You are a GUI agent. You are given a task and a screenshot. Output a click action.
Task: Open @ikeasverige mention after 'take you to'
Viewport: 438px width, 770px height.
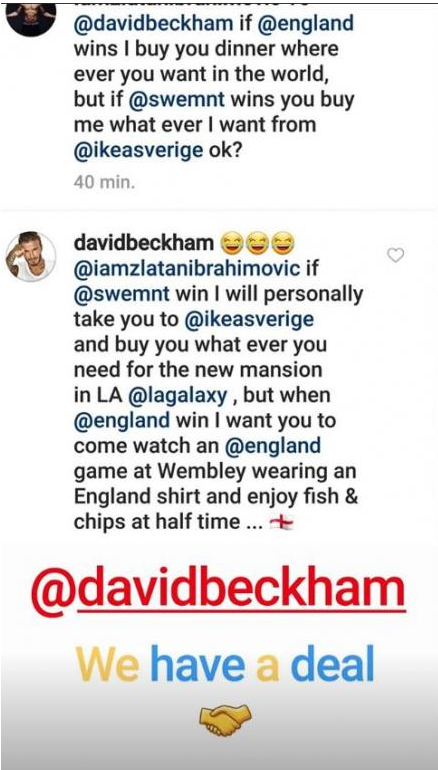point(248,320)
